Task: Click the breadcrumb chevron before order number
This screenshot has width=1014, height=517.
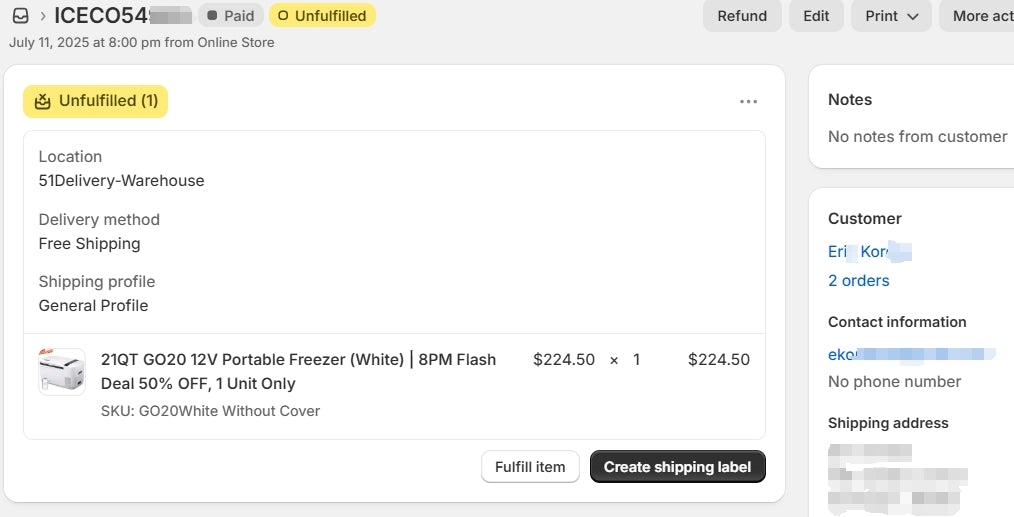Action: (x=43, y=16)
